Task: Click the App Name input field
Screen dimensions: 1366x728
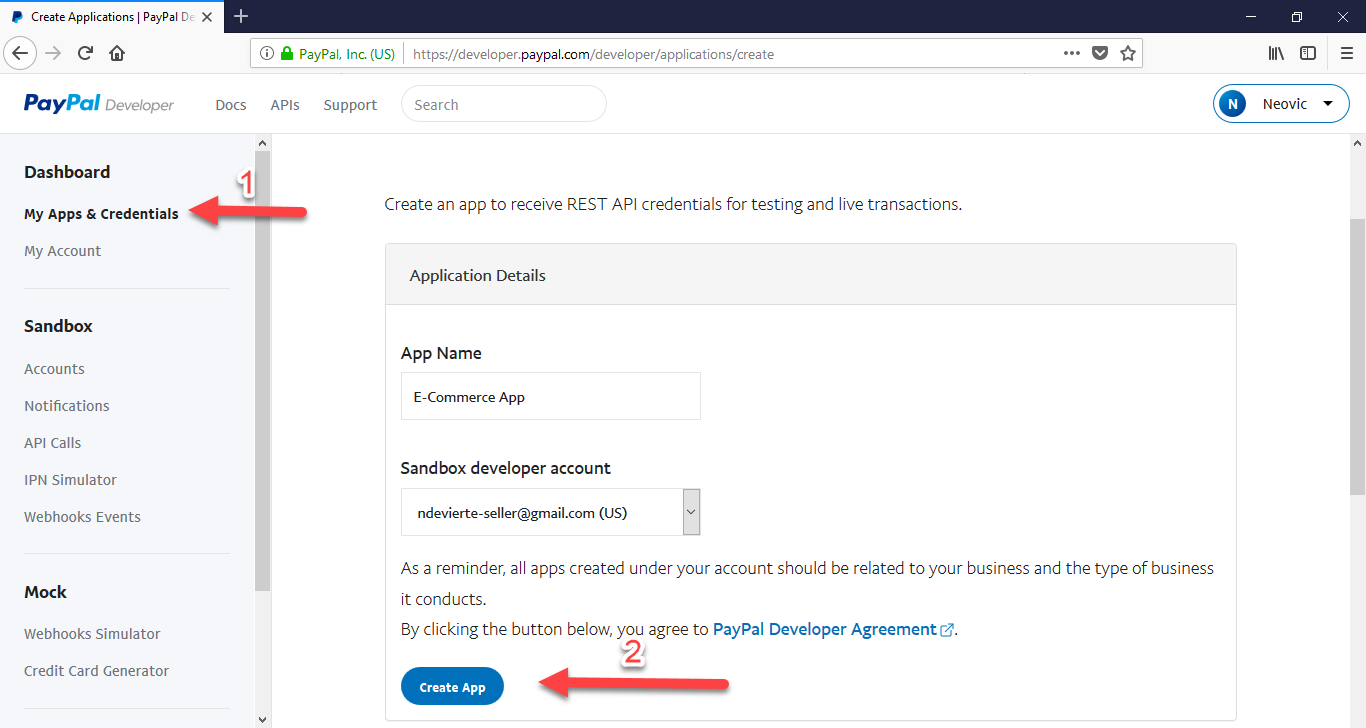Action: click(551, 396)
